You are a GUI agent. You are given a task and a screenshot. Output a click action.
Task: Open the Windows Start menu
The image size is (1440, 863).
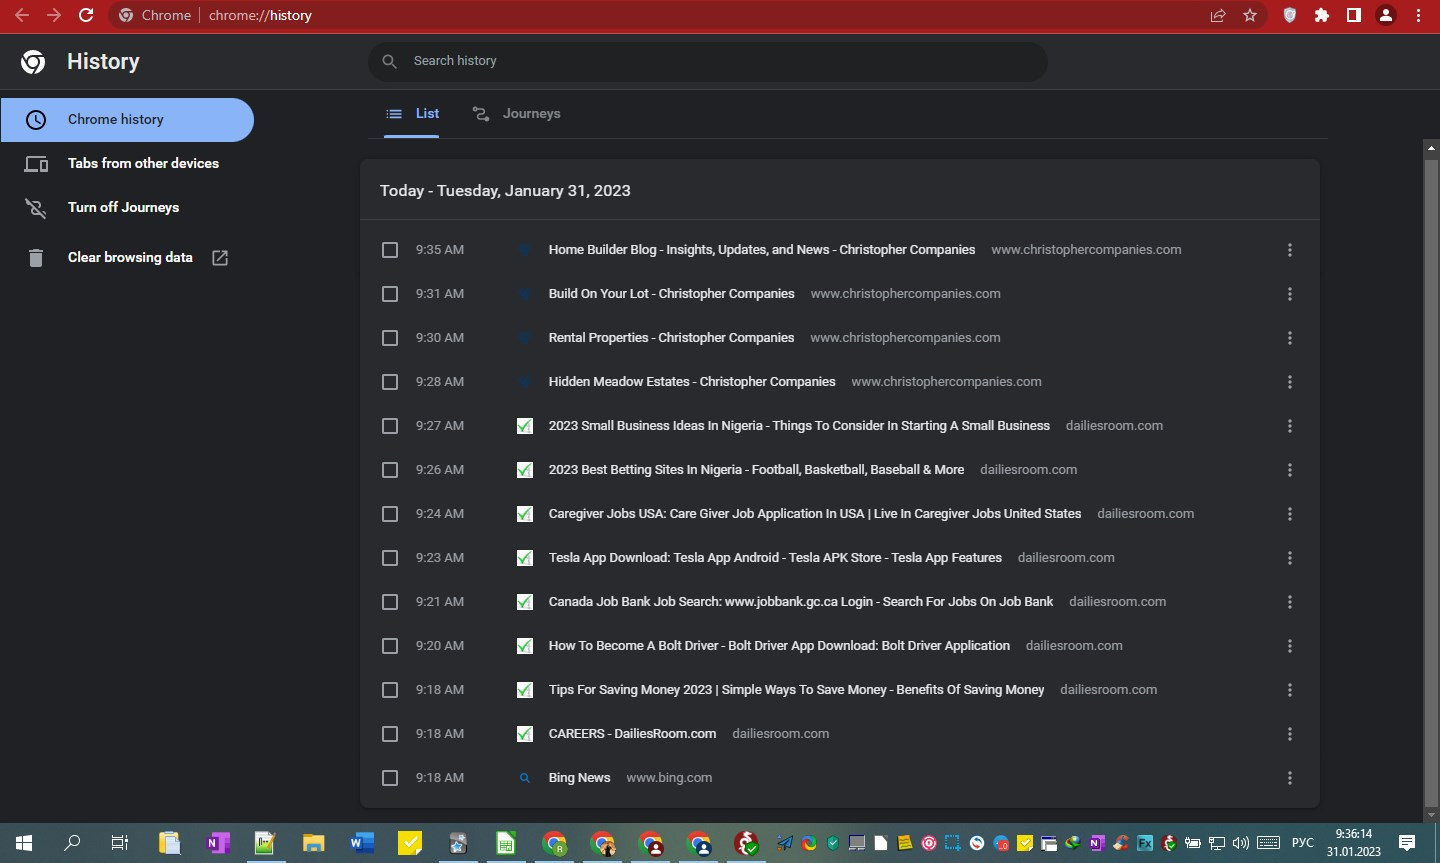click(x=24, y=843)
